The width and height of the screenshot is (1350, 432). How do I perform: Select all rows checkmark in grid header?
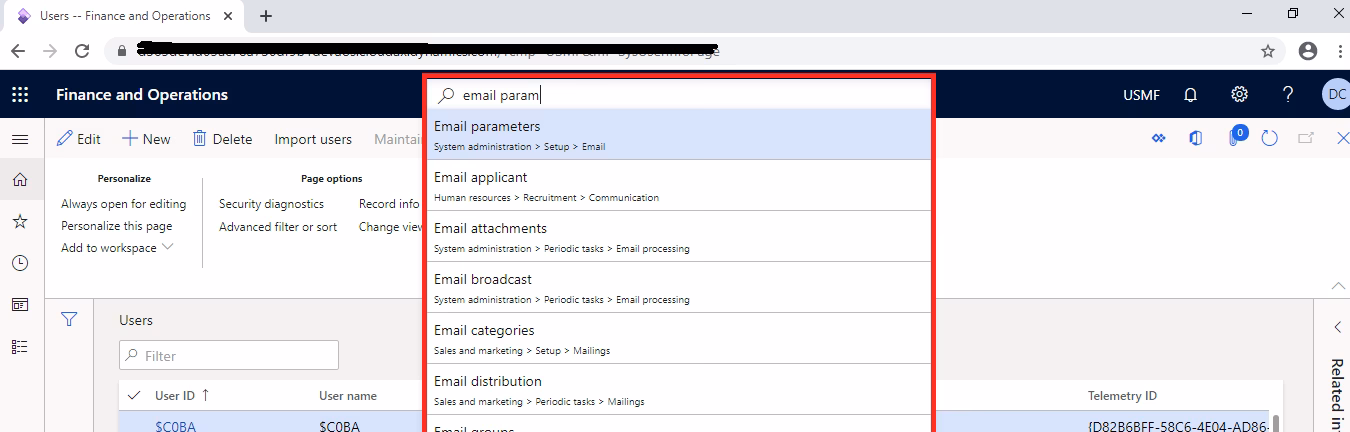(135, 395)
